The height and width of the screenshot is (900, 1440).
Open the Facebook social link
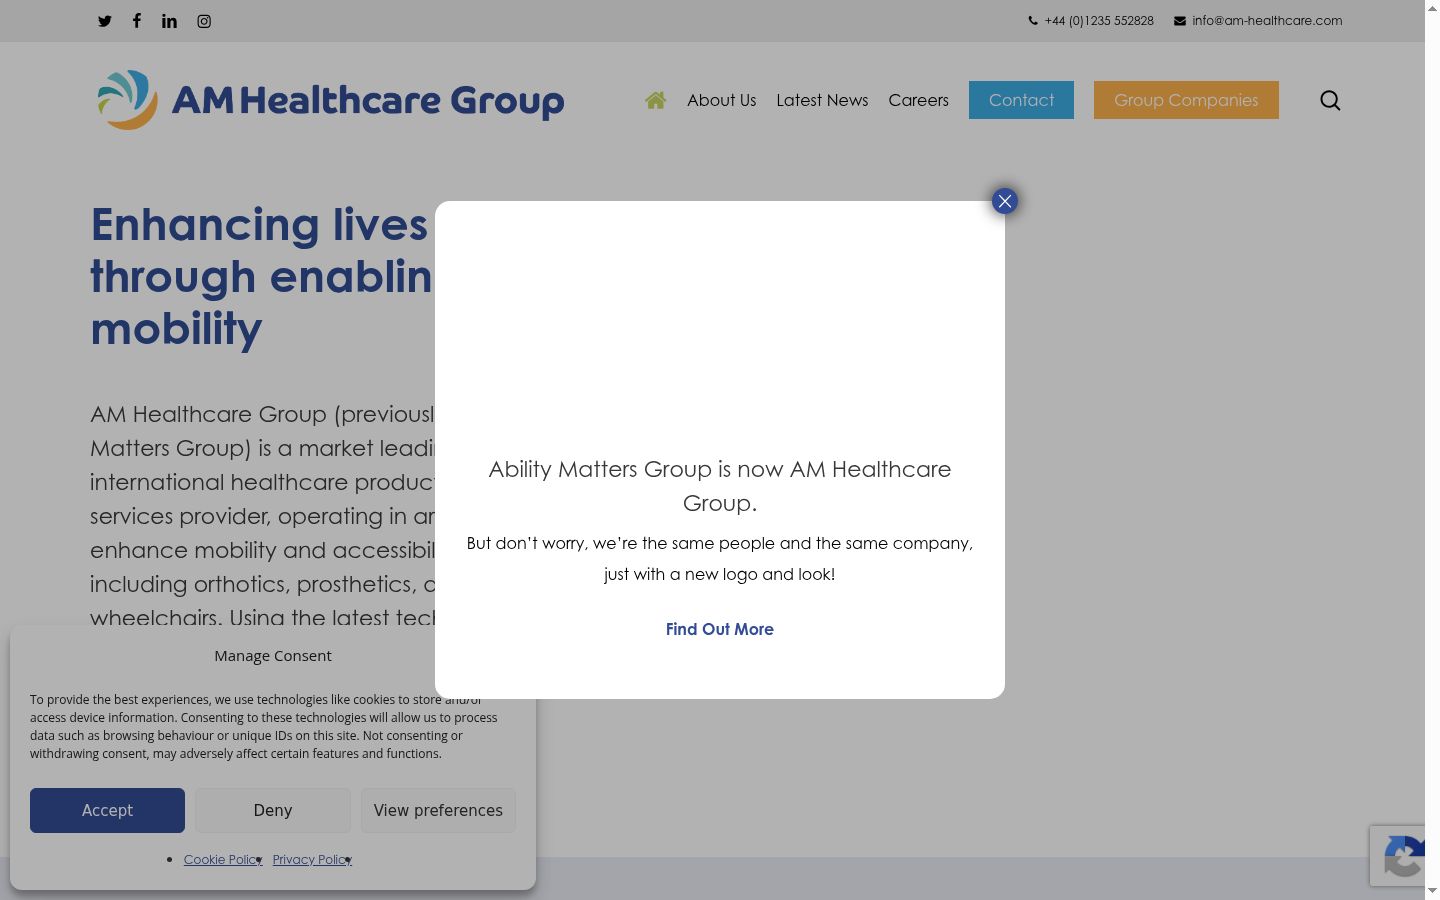tap(137, 20)
